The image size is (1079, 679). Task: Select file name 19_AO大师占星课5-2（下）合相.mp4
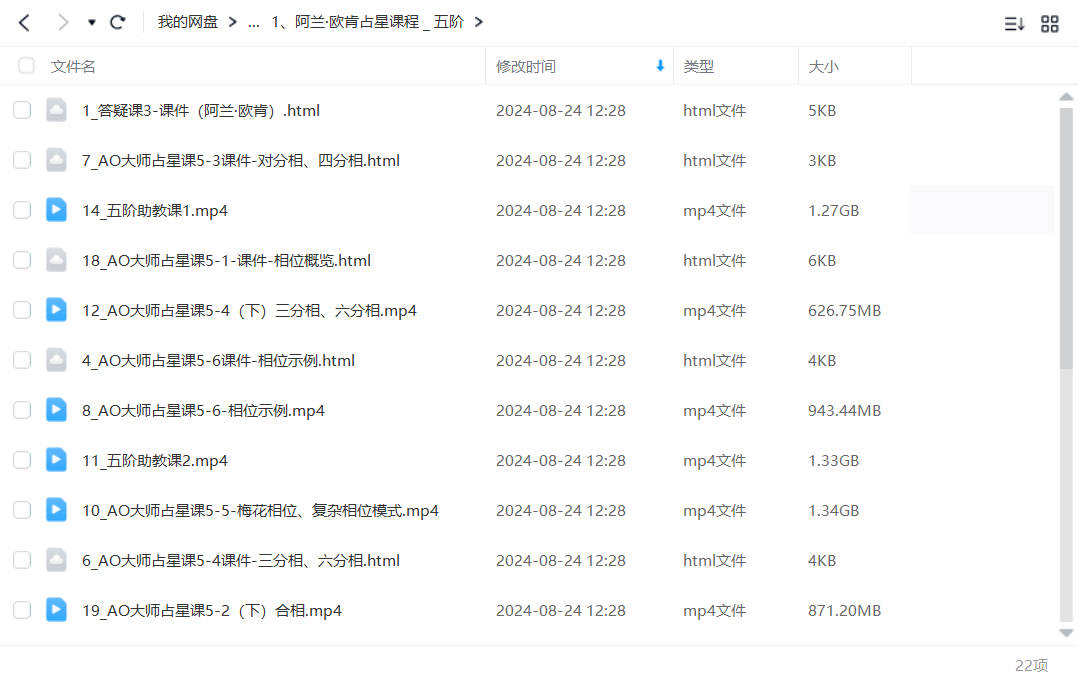[212, 611]
